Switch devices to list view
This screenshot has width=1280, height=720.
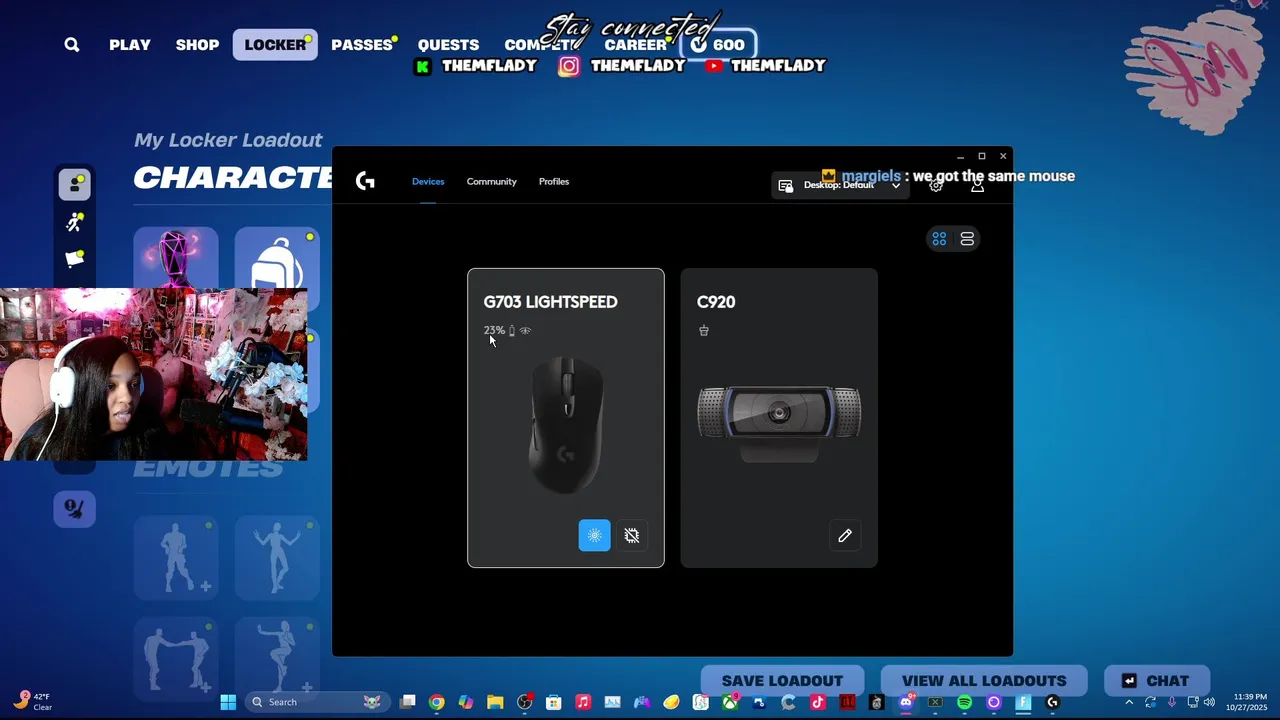(x=967, y=239)
